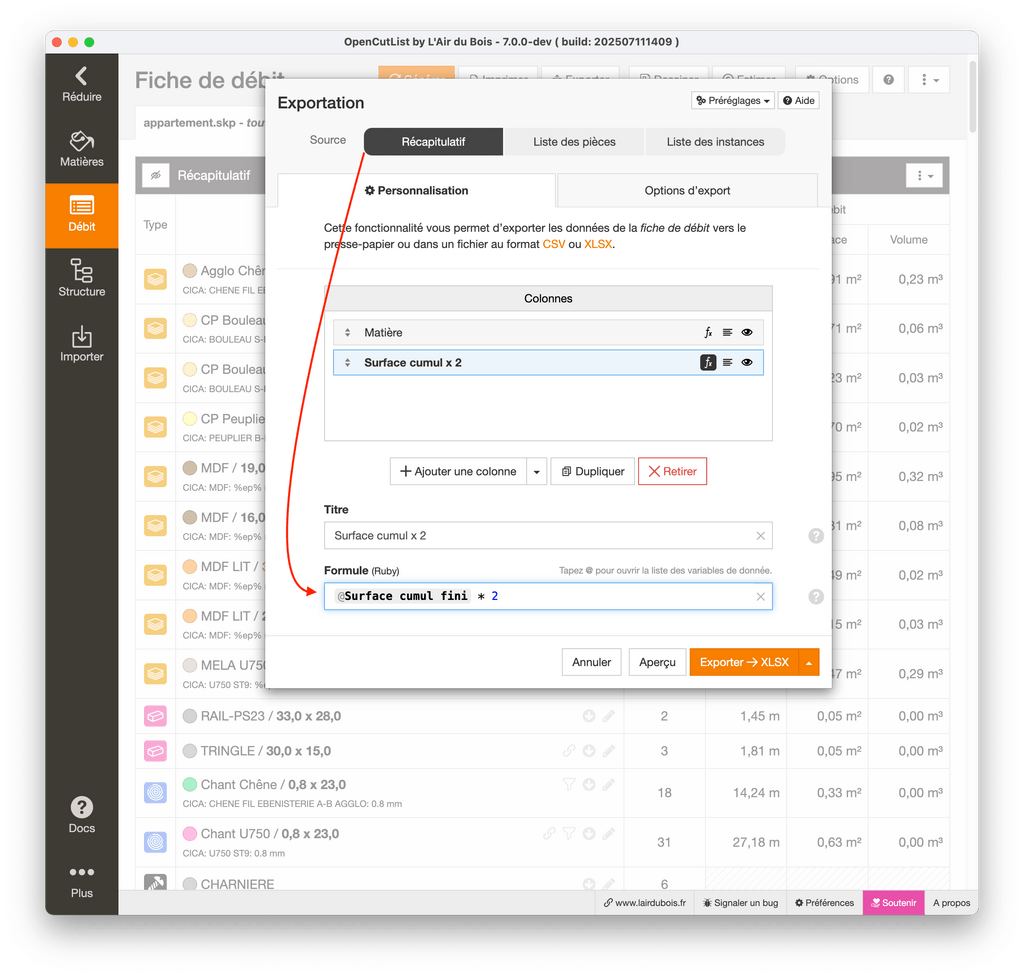This screenshot has height=975, width=1024.
Task: Toggle visibility eye of Surface cumul x 2
Action: pos(747,362)
